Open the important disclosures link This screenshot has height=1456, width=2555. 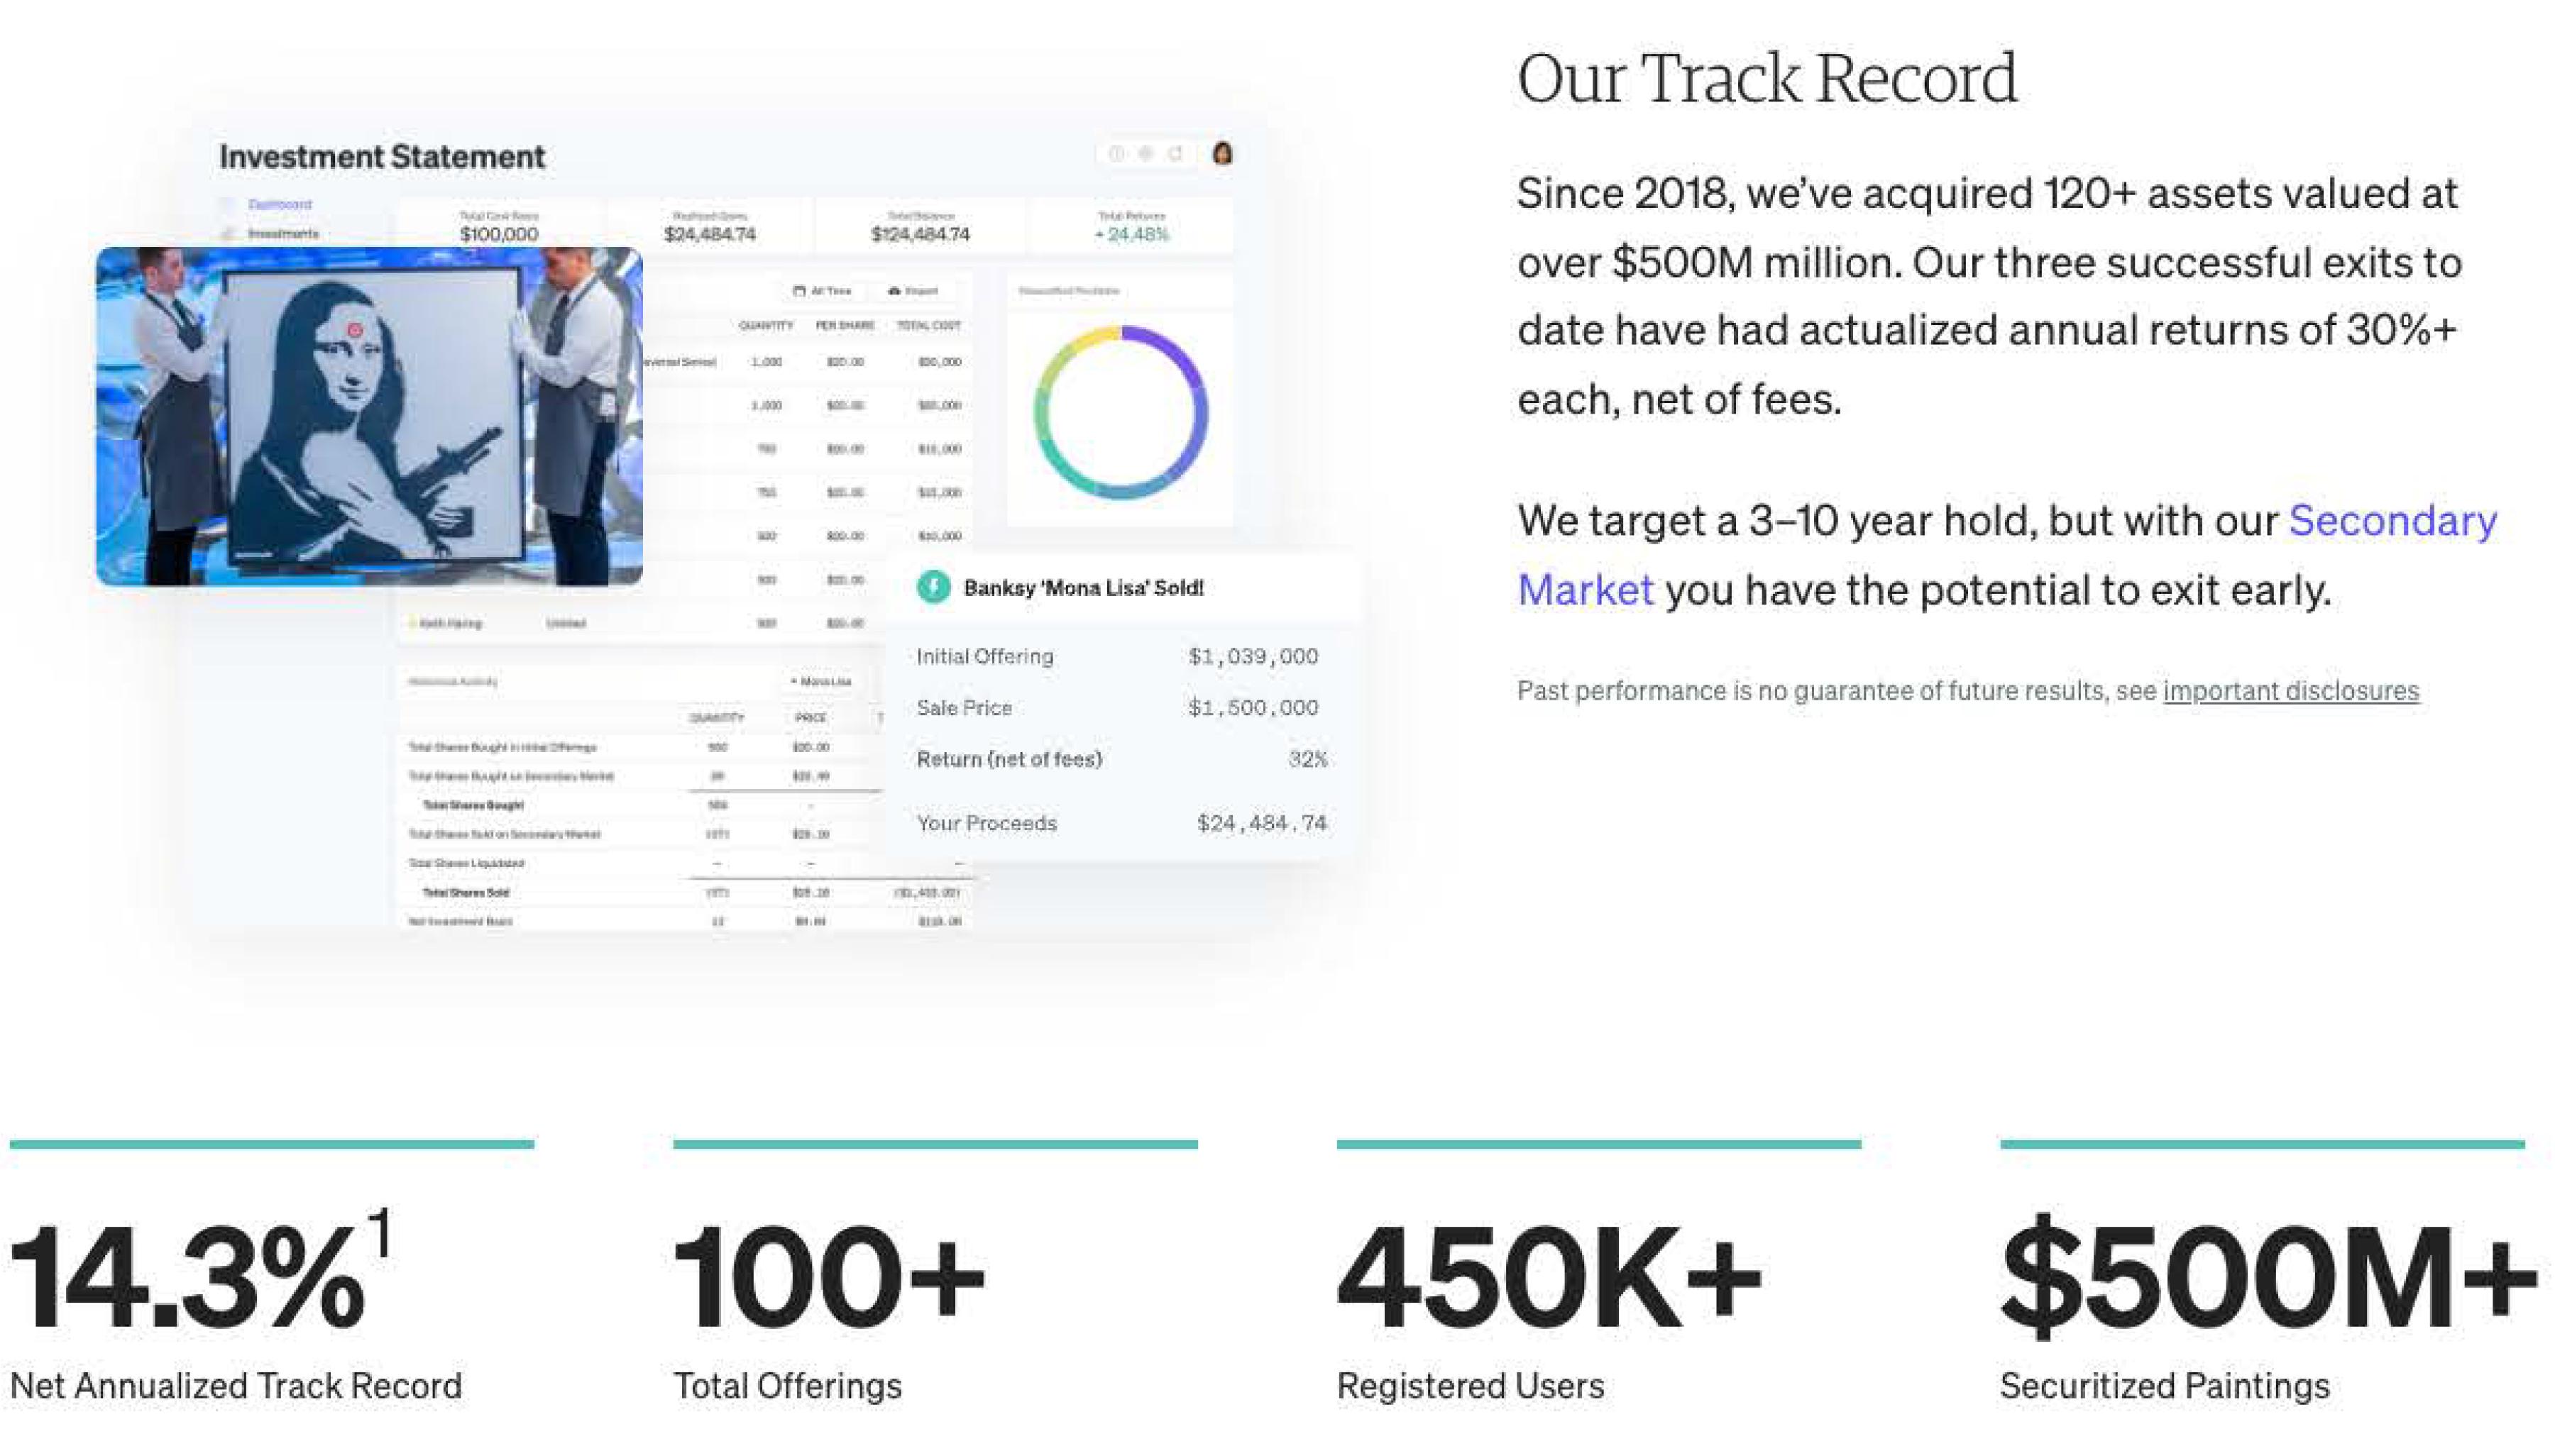tap(2290, 691)
